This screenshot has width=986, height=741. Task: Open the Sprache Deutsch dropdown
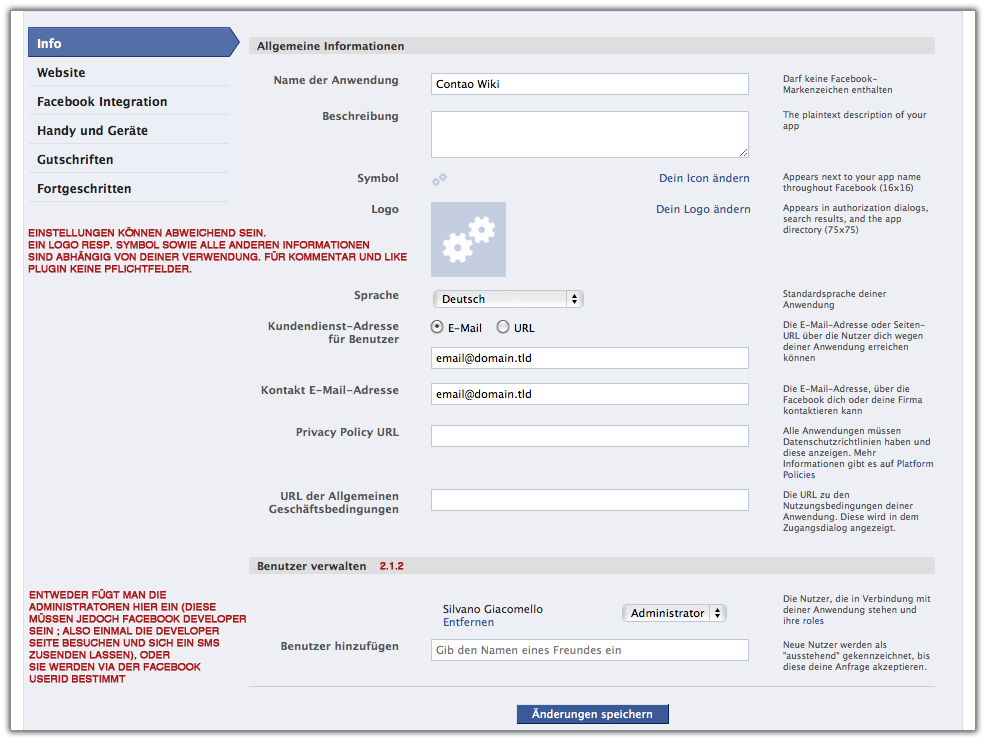coord(508,299)
